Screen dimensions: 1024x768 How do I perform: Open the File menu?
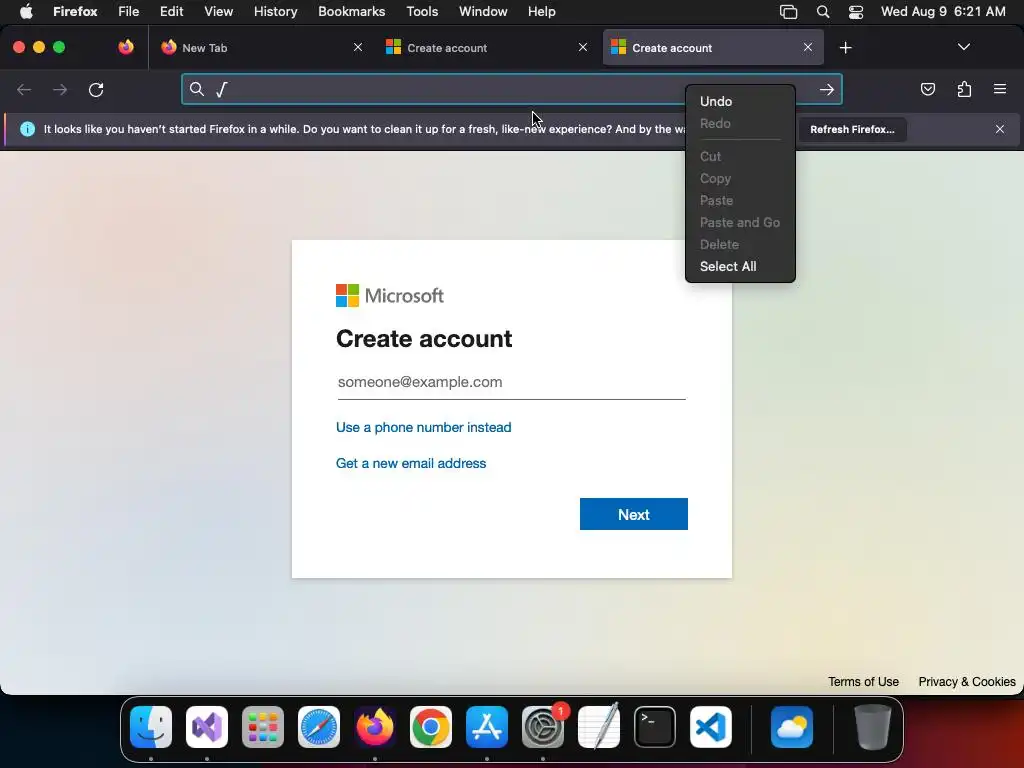click(x=129, y=11)
